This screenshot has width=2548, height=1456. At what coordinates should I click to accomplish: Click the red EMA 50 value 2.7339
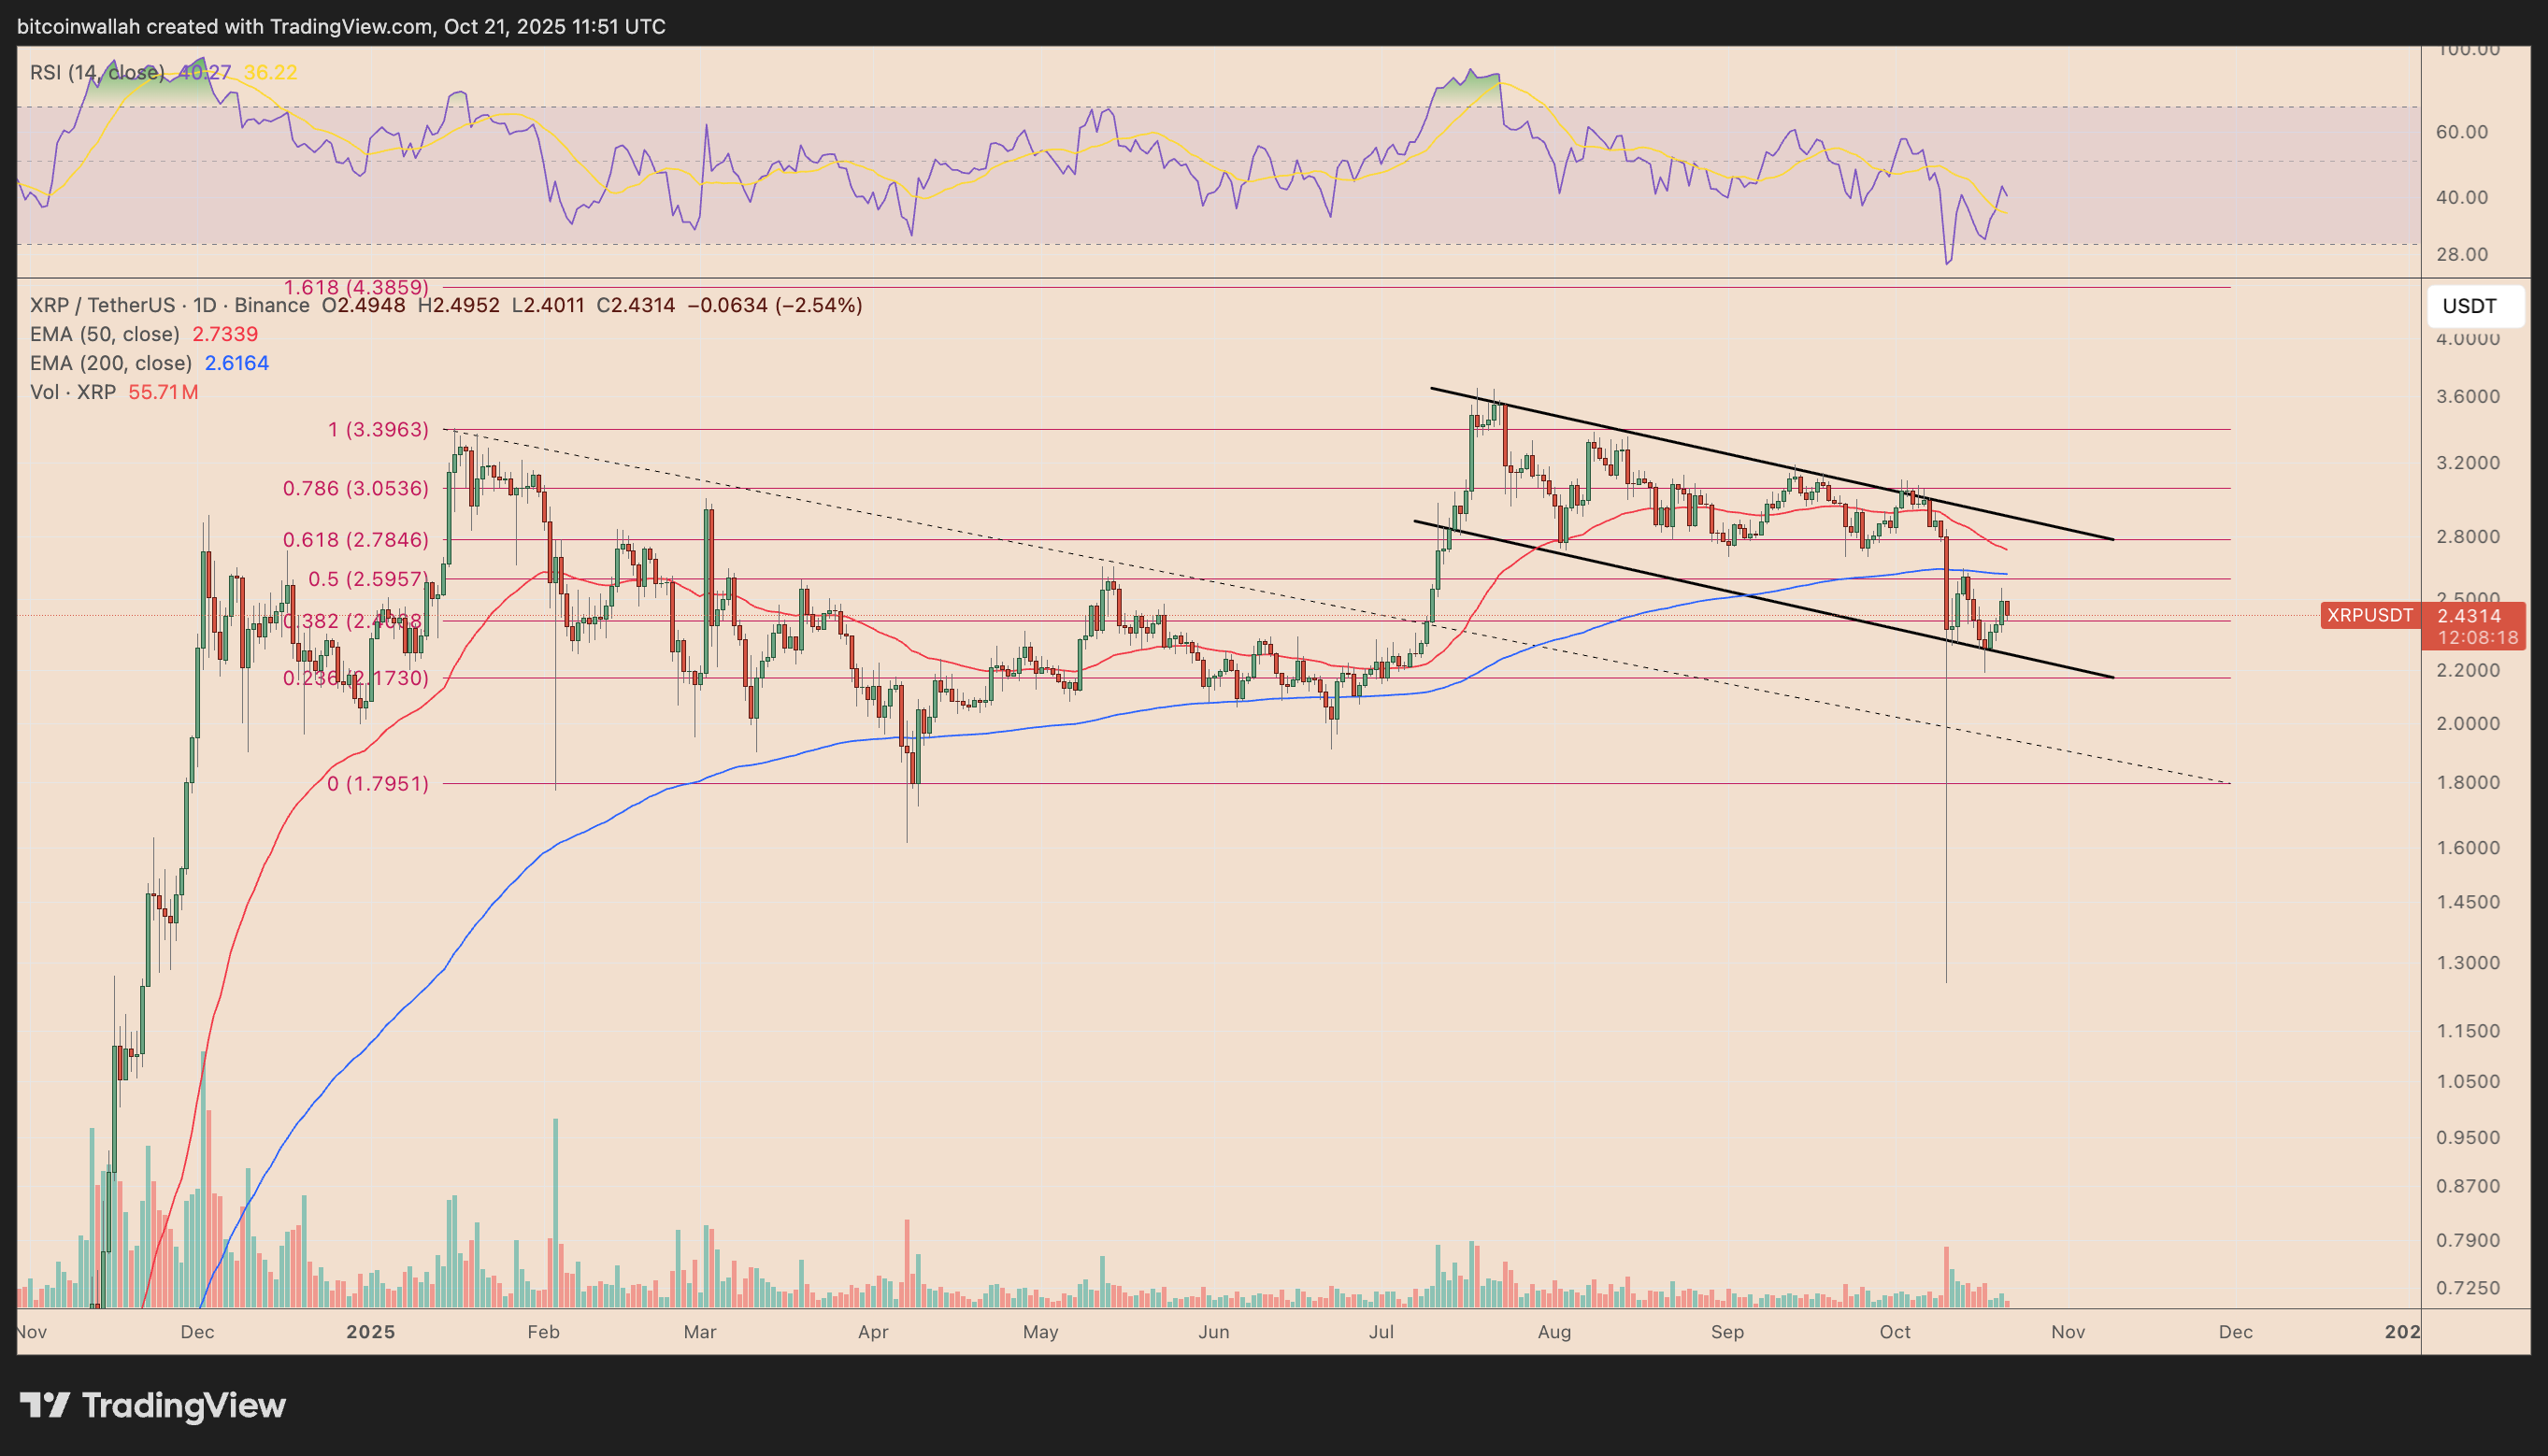(x=225, y=334)
